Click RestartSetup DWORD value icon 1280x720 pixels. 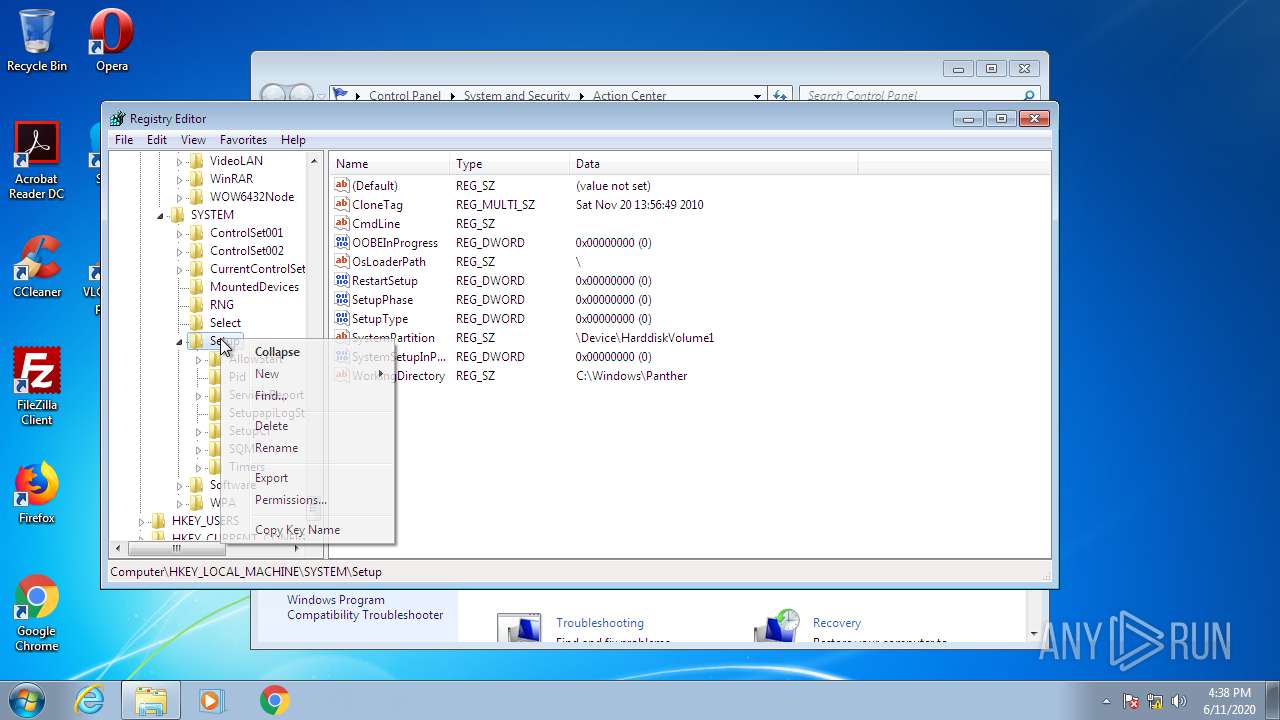point(342,280)
